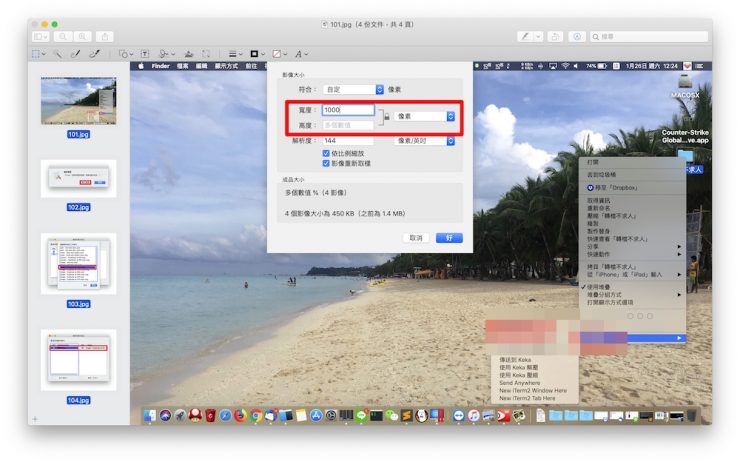Click the aspect ratio lock icon
This screenshot has height=462, width=740.
[384, 117]
